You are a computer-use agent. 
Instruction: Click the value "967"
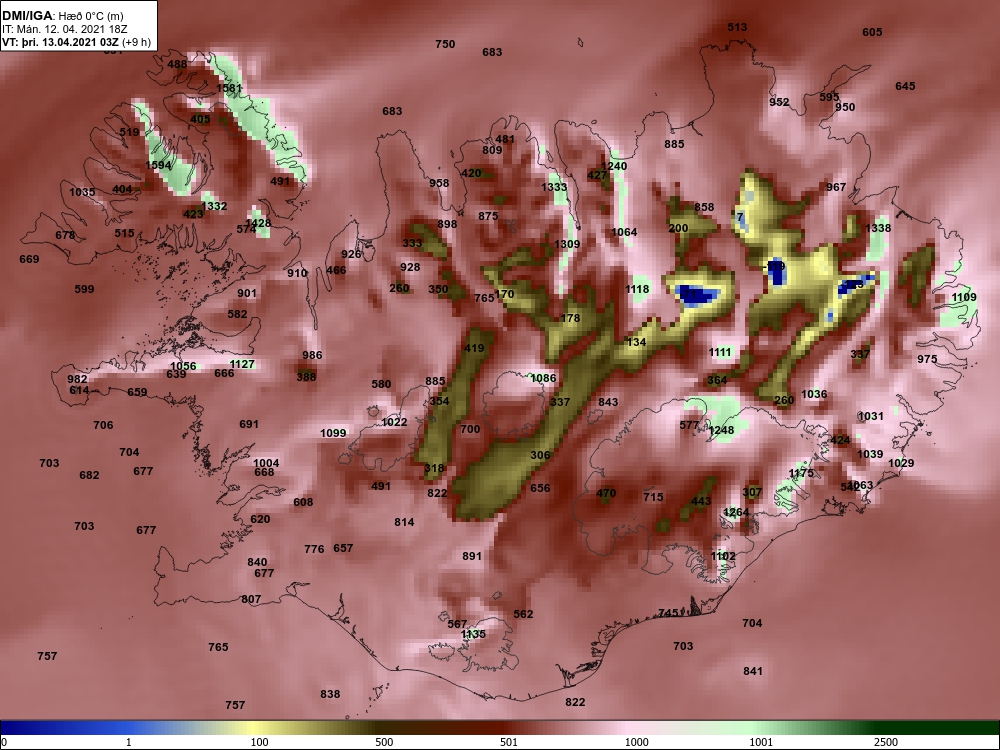point(836,187)
